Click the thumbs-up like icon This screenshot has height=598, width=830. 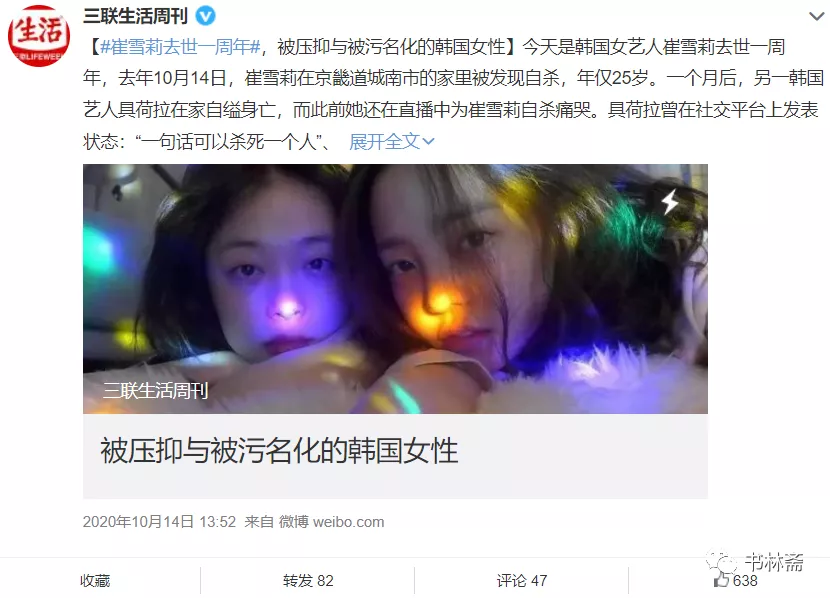[721, 579]
